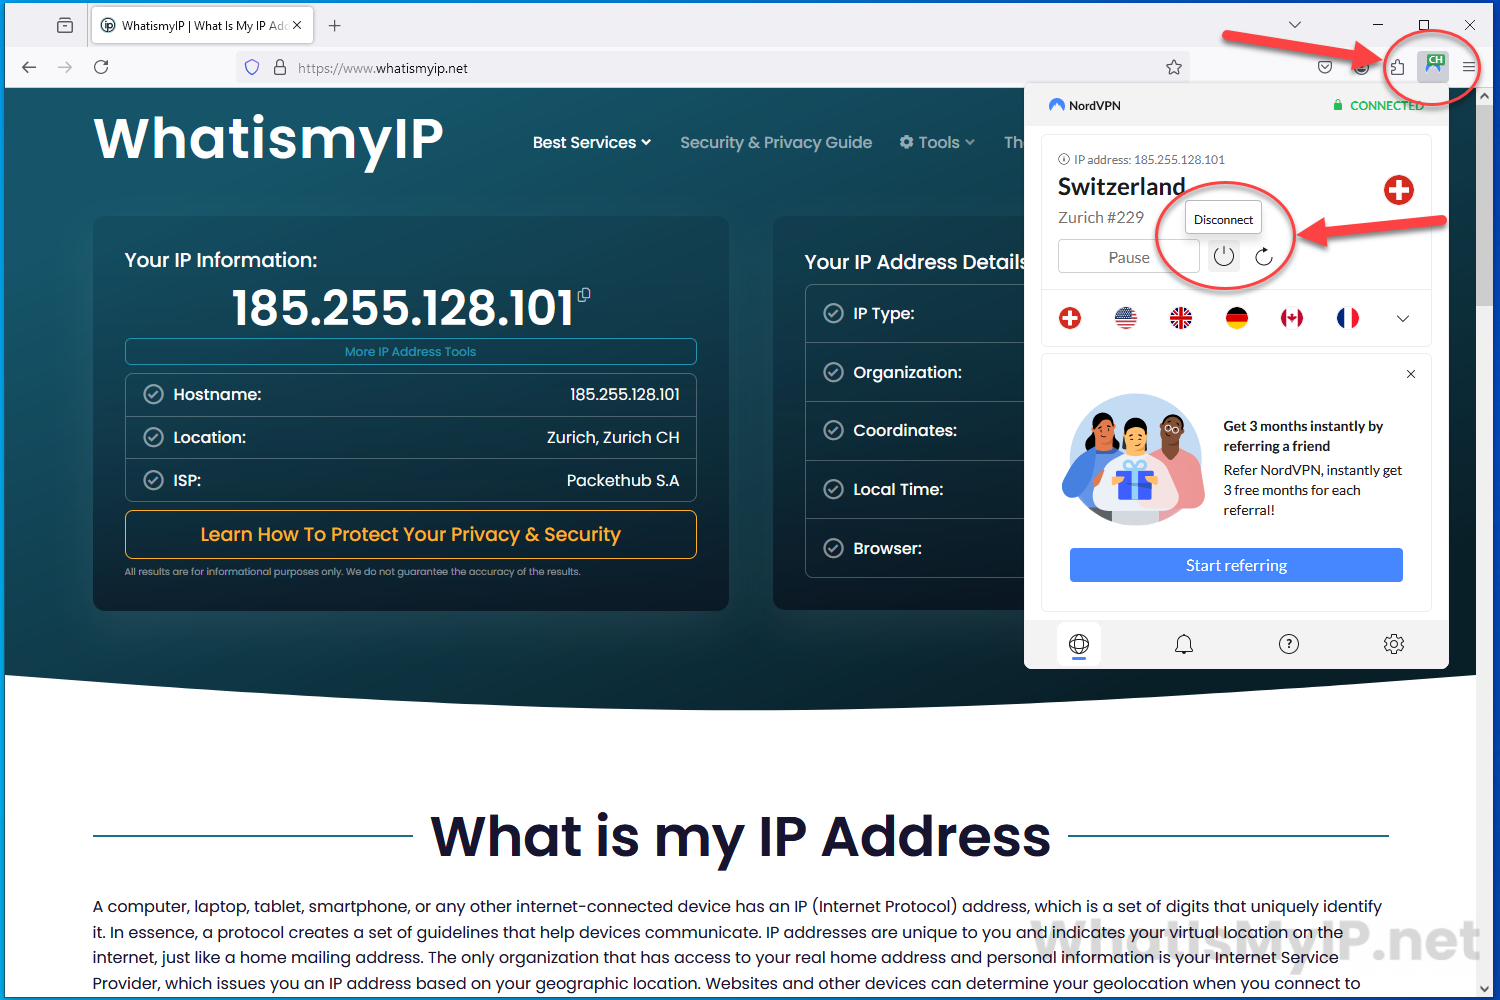Close the WhatismyIP tab
Screen dimensions: 1500x1000
click(297, 25)
